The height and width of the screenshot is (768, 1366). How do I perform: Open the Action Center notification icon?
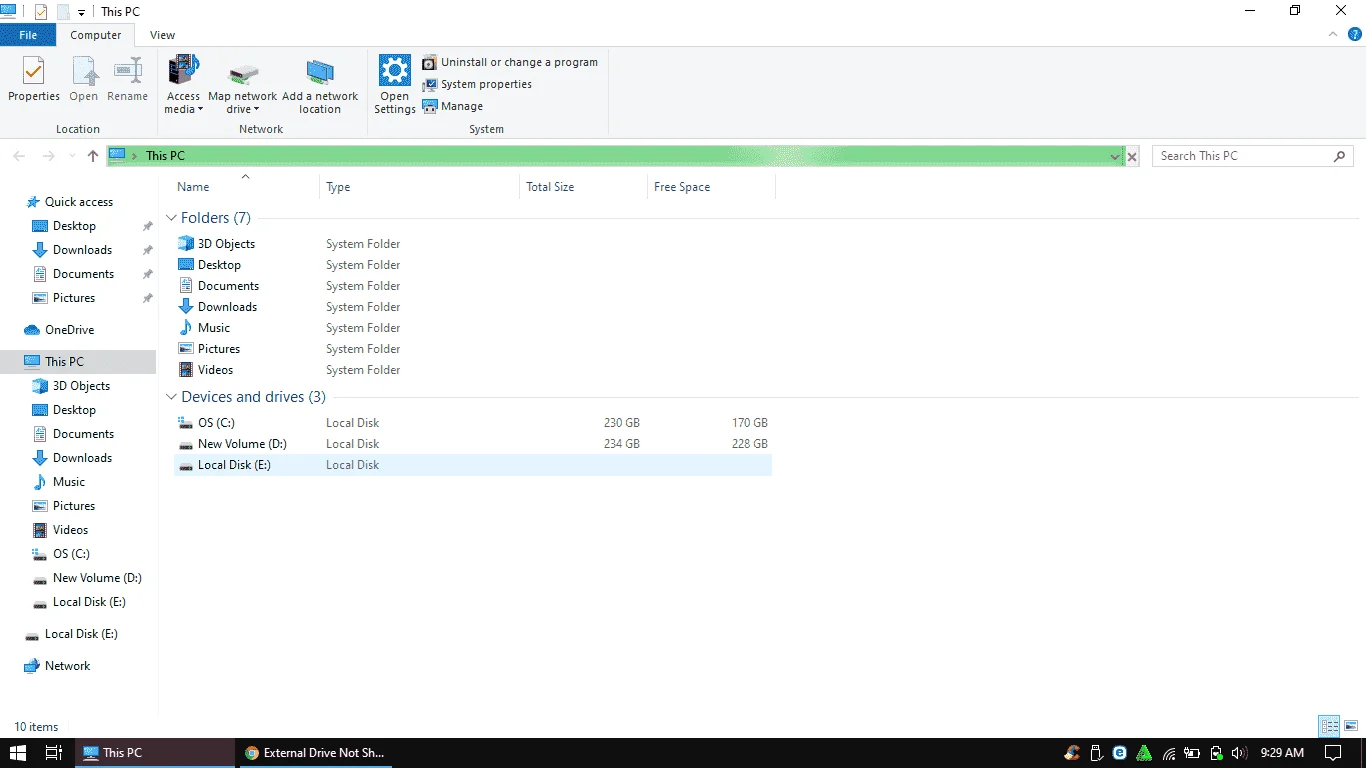tap(1332, 753)
